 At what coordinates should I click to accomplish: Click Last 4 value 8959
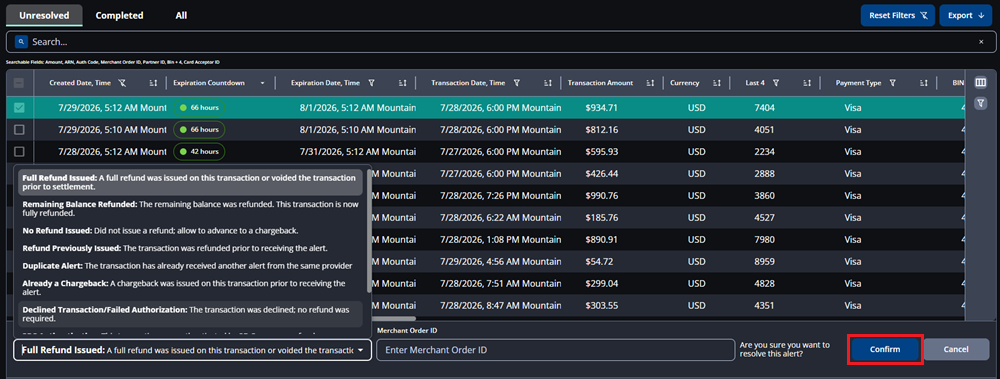pyautogui.click(x=764, y=262)
